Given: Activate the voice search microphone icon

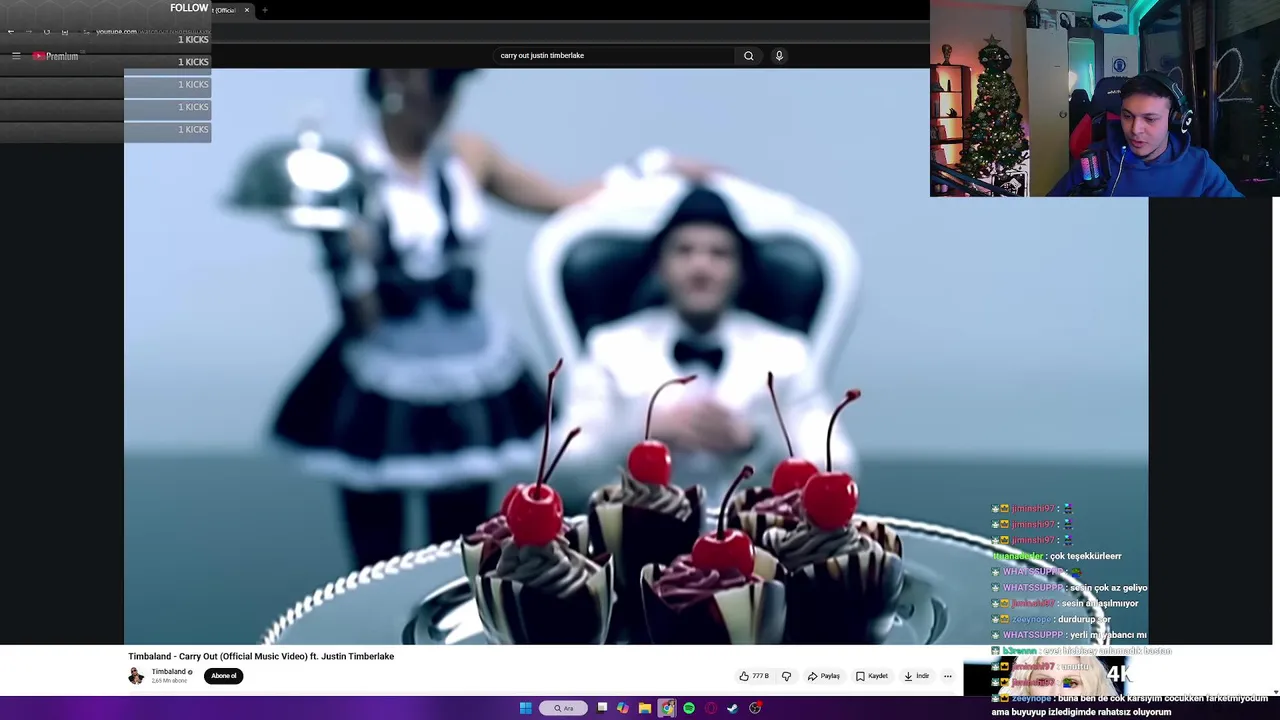Looking at the screenshot, I should pyautogui.click(x=779, y=56).
